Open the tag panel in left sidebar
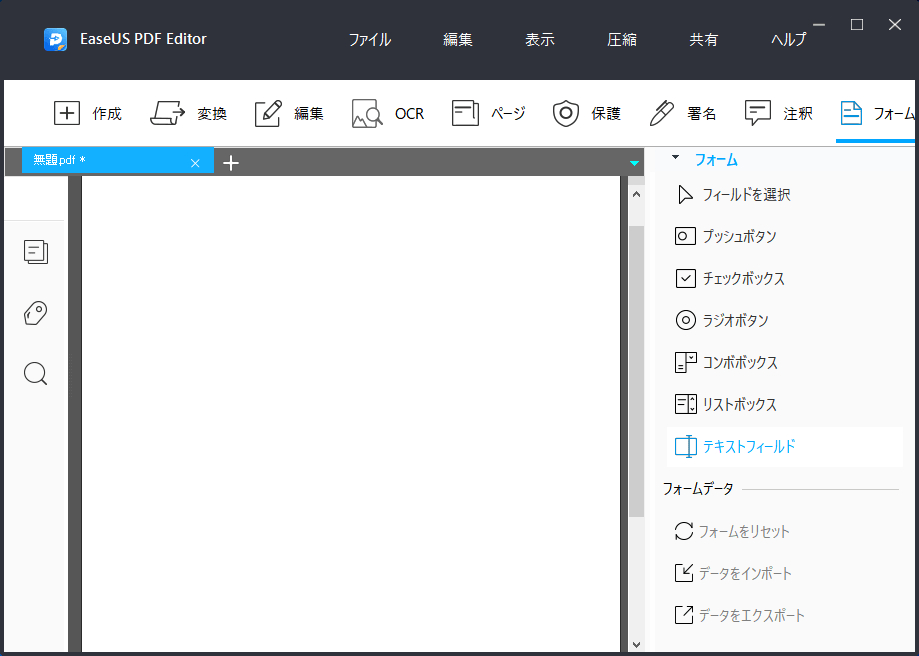The image size is (919, 656). (x=36, y=314)
